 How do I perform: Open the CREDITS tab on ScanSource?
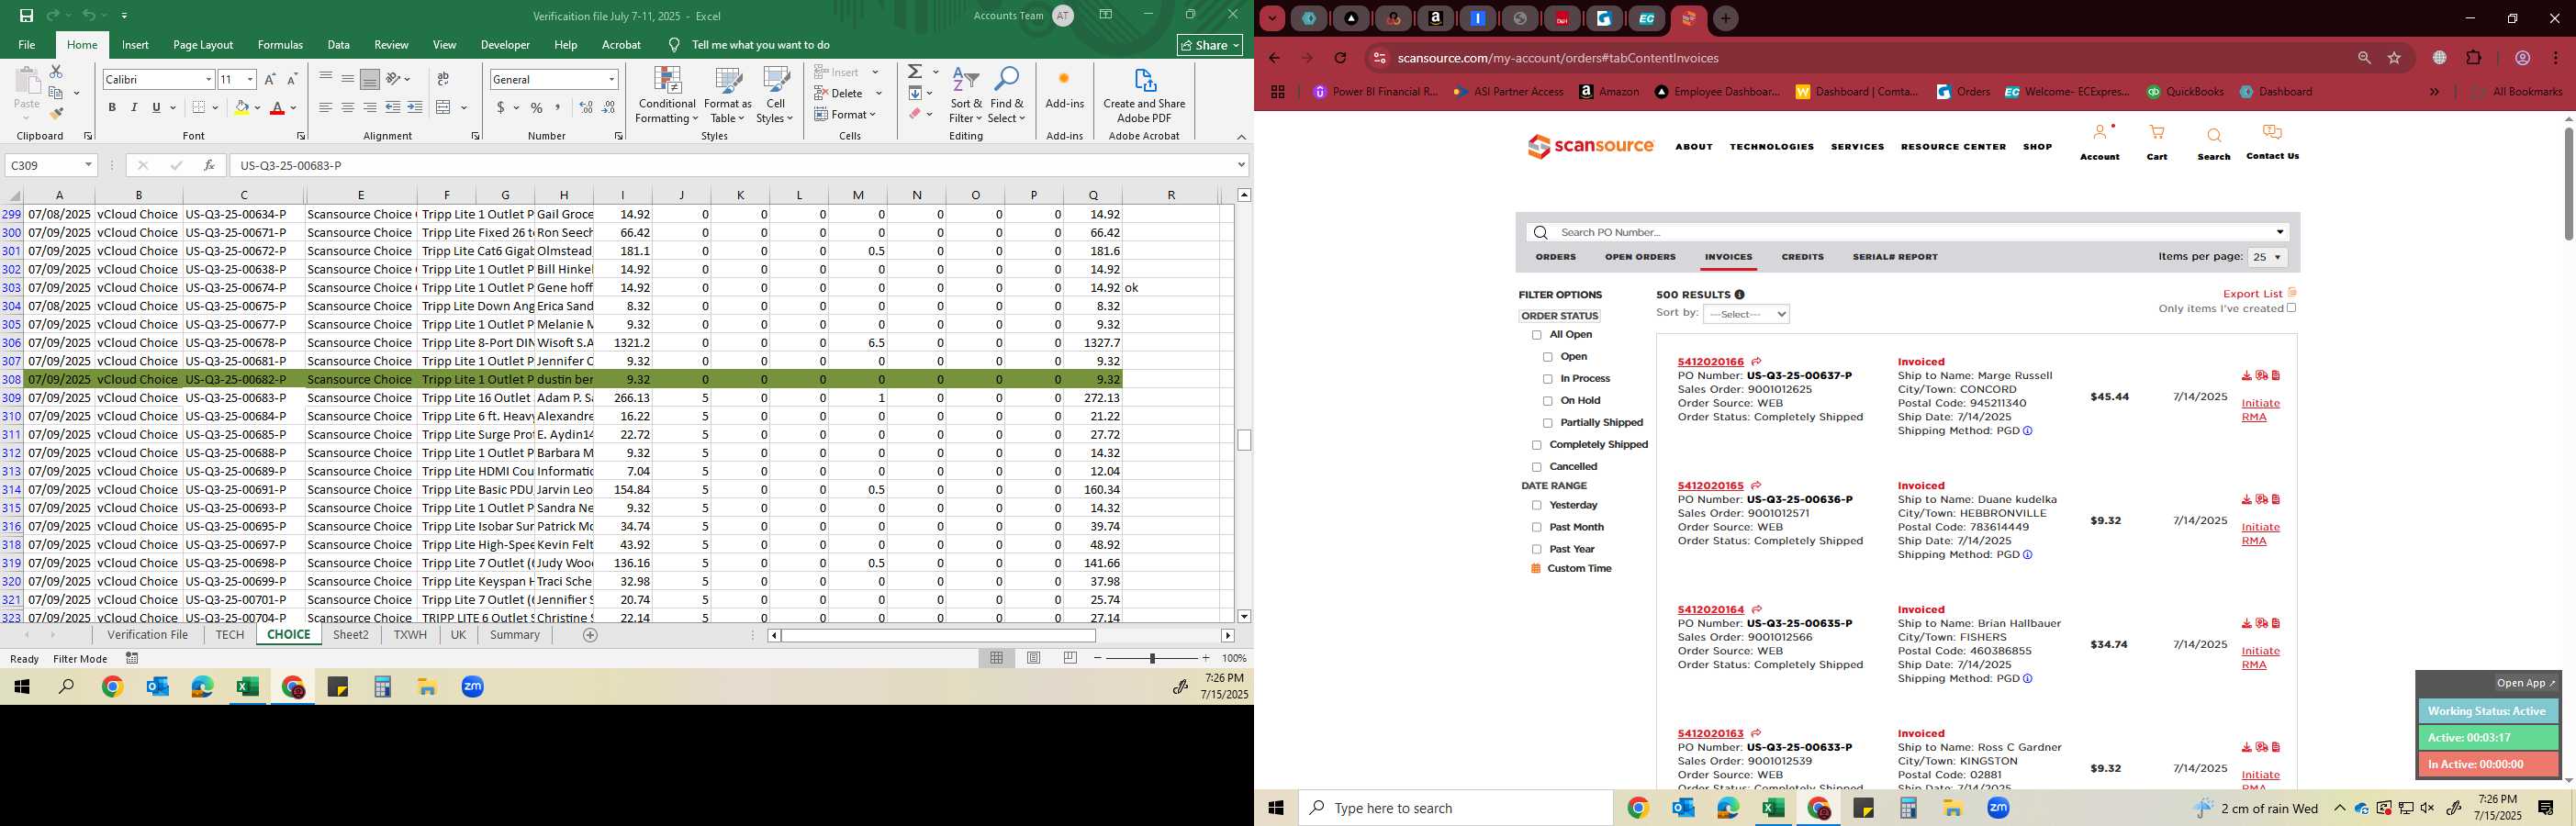1802,257
